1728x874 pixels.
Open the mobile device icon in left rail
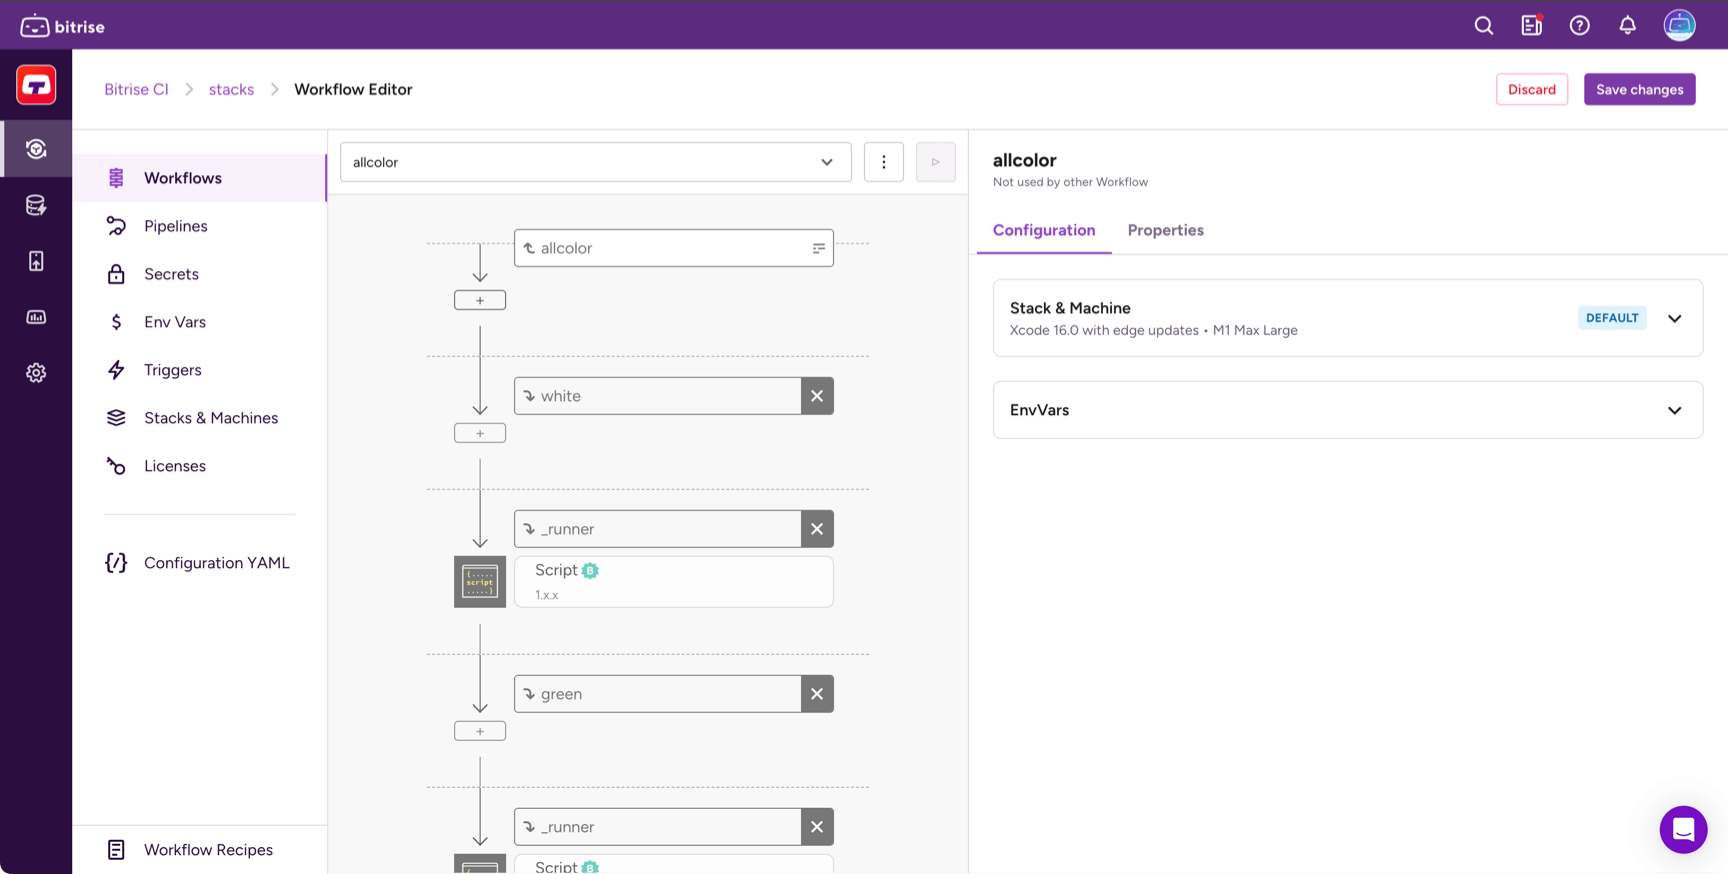coord(36,261)
